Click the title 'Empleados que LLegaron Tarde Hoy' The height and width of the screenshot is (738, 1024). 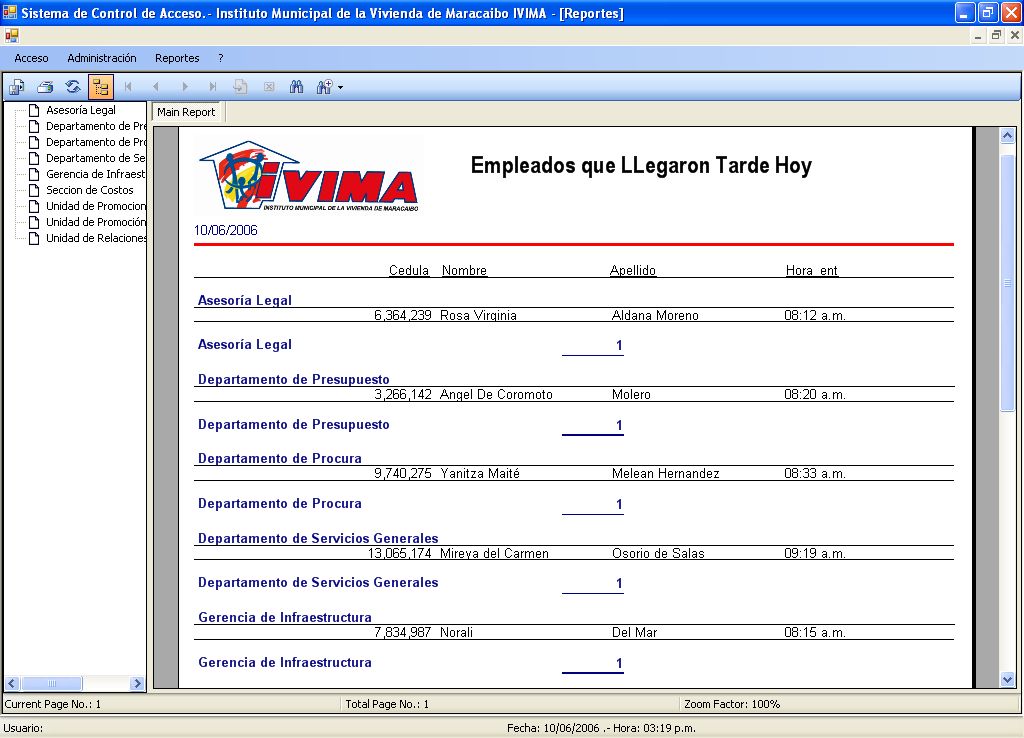(641, 165)
